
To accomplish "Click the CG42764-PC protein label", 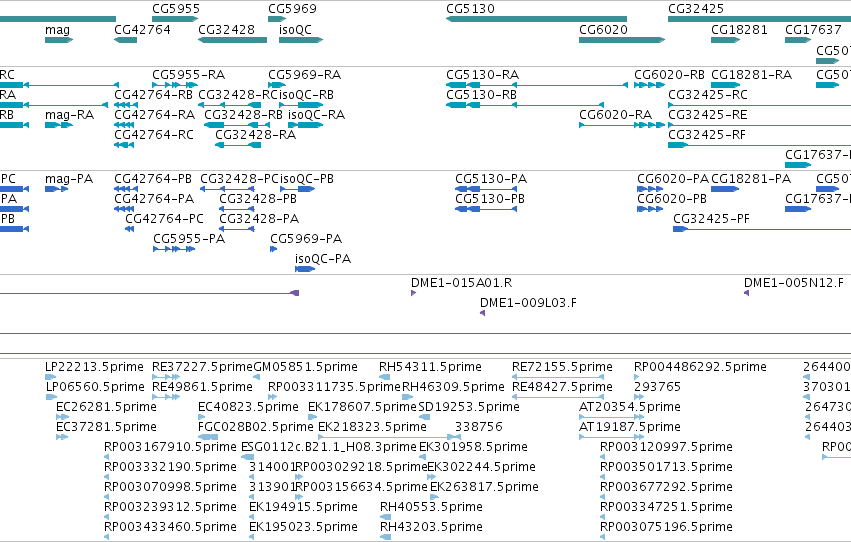I will [x=164, y=219].
